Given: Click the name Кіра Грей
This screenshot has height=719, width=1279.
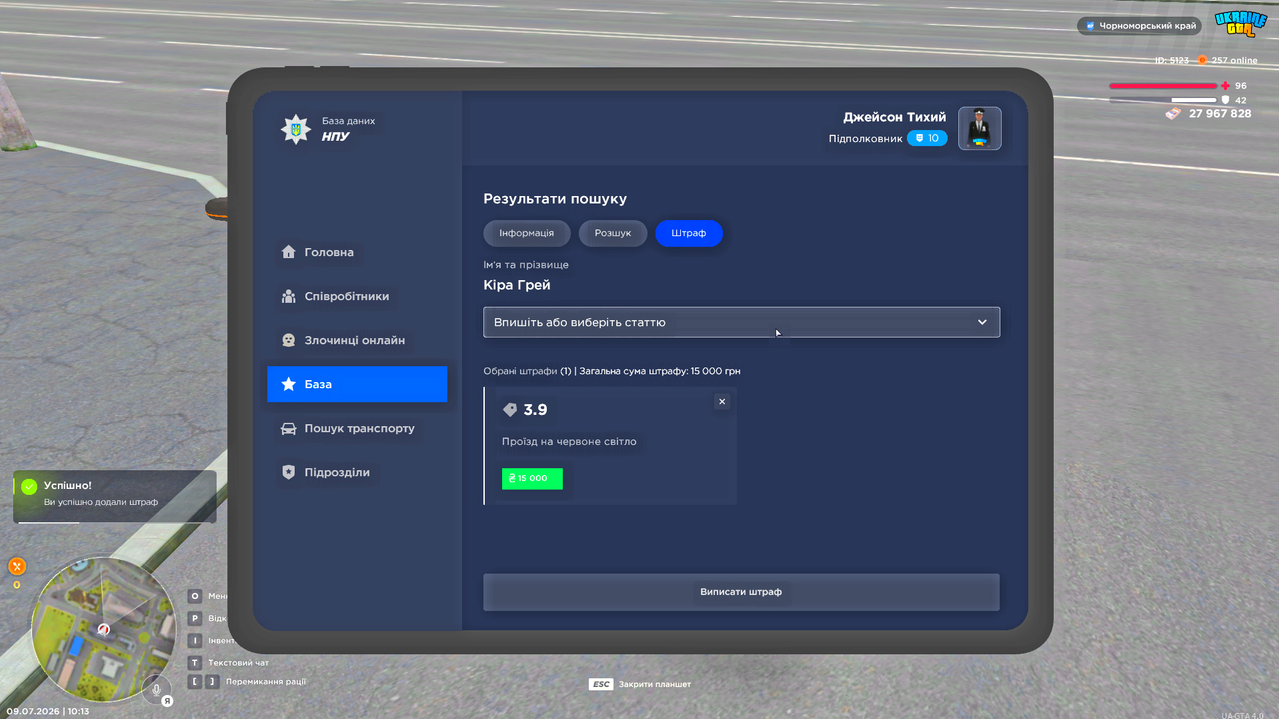Looking at the screenshot, I should coord(517,285).
